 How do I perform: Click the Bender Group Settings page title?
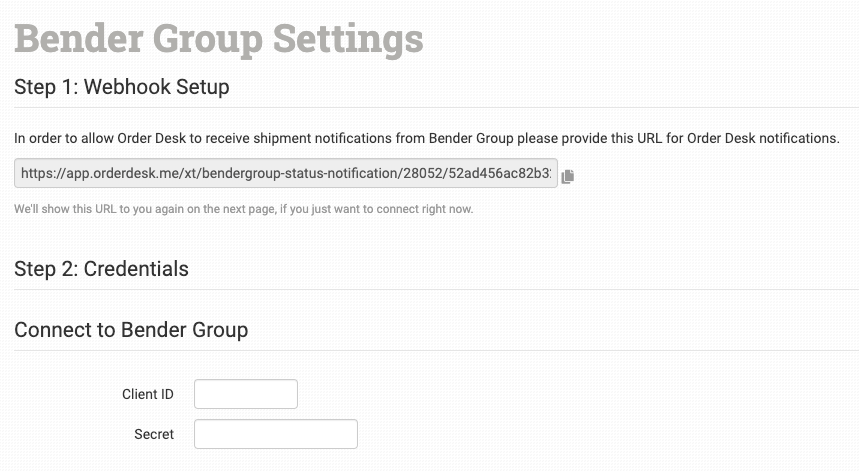(x=218, y=39)
